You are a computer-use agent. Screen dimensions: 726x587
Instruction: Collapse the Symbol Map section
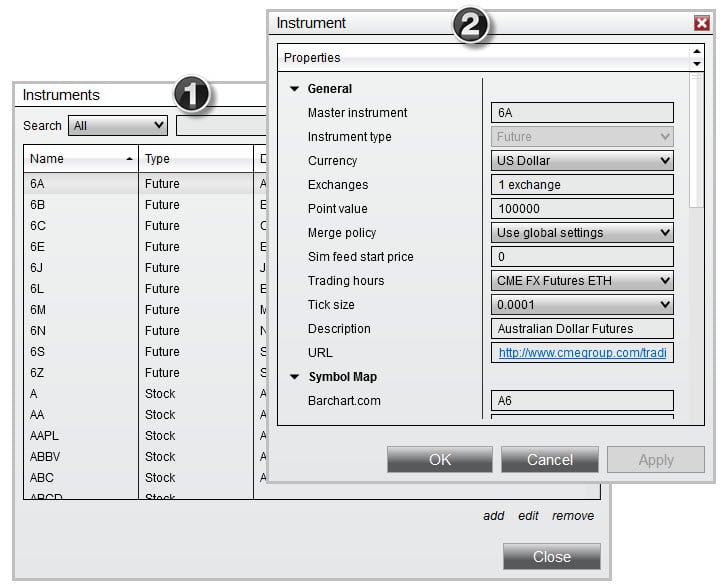(294, 377)
